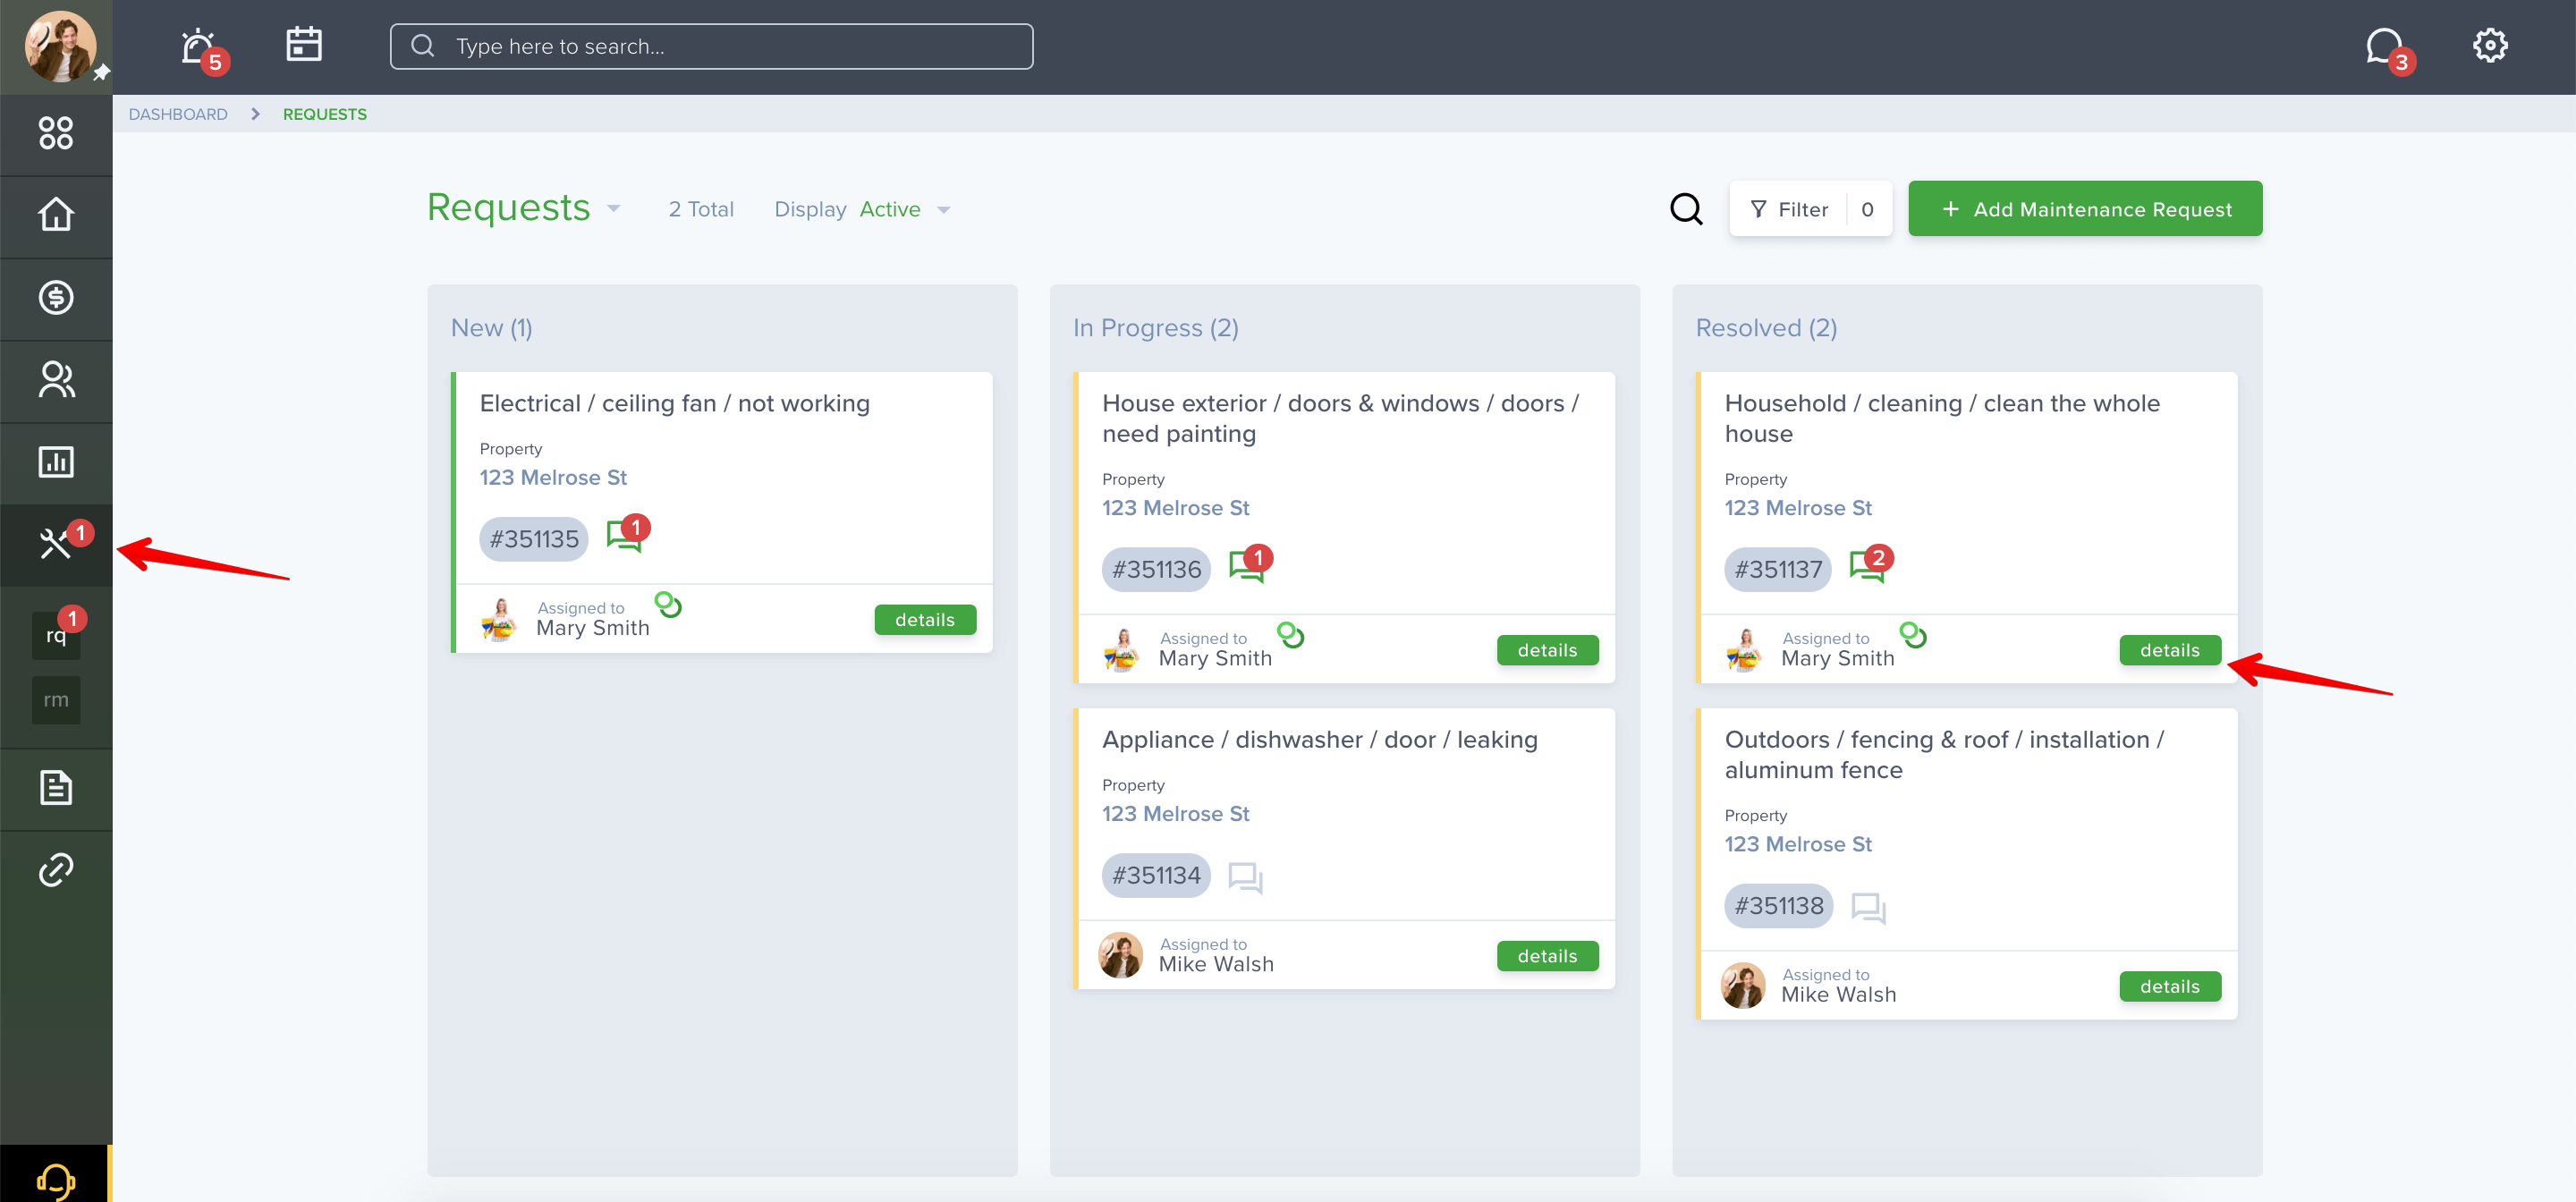Click the 'Resolved (2)' column header
The height and width of the screenshot is (1202, 2576).
point(1766,328)
